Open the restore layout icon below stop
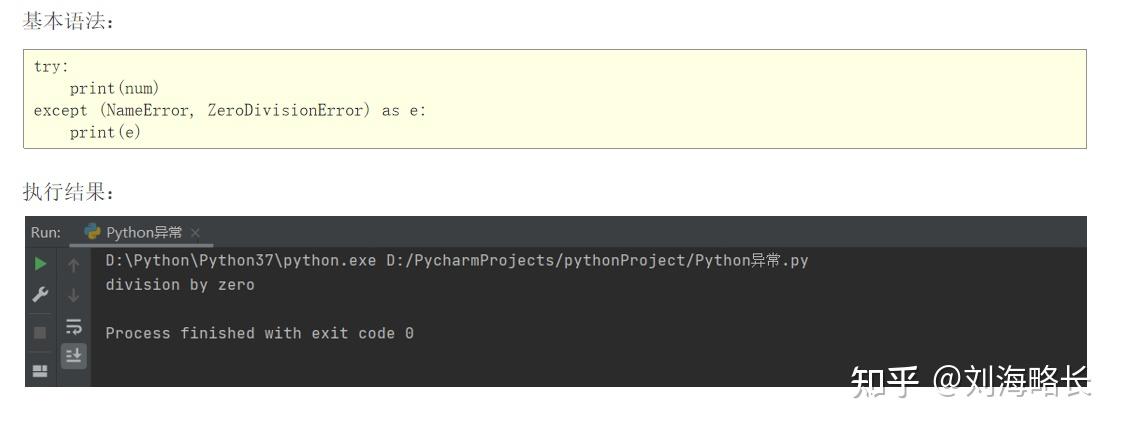Image resolution: width=1121 pixels, height=429 pixels. (x=41, y=370)
